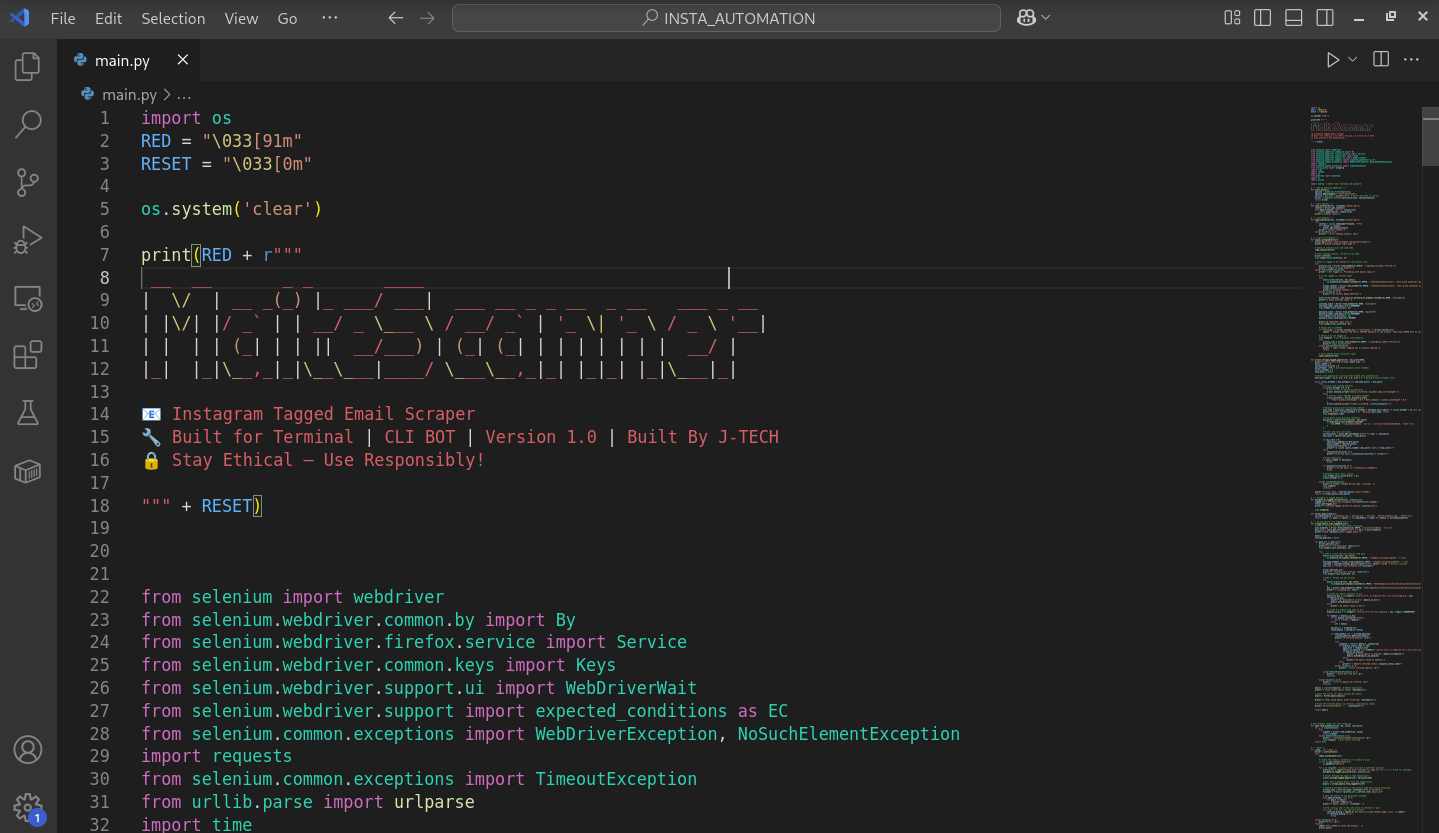This screenshot has height=833, width=1439.
Task: Click line number 1 in gutter
Action: pyautogui.click(x=104, y=118)
